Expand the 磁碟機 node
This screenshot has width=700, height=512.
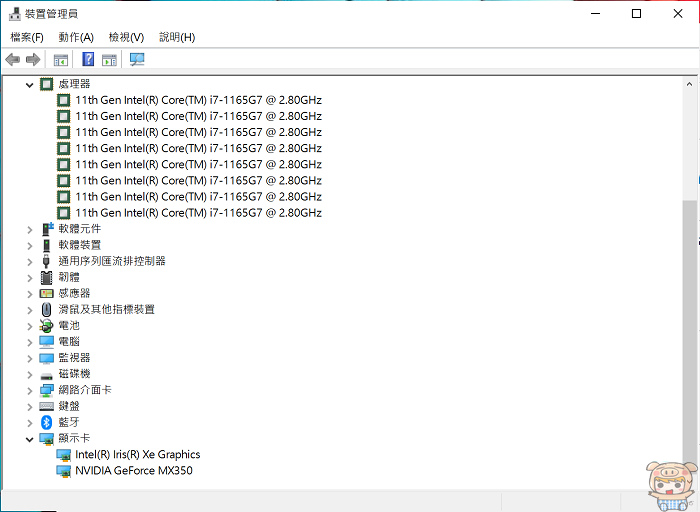[30, 375]
